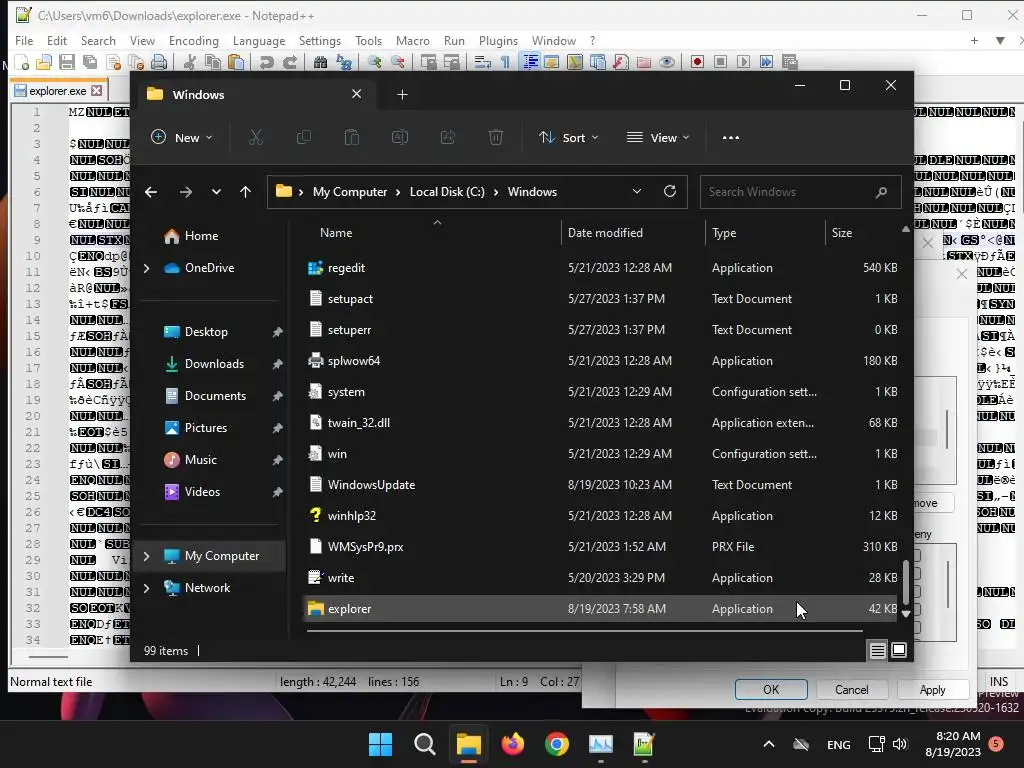Click Up directory arrow in File Explorer

pyautogui.click(x=246, y=192)
